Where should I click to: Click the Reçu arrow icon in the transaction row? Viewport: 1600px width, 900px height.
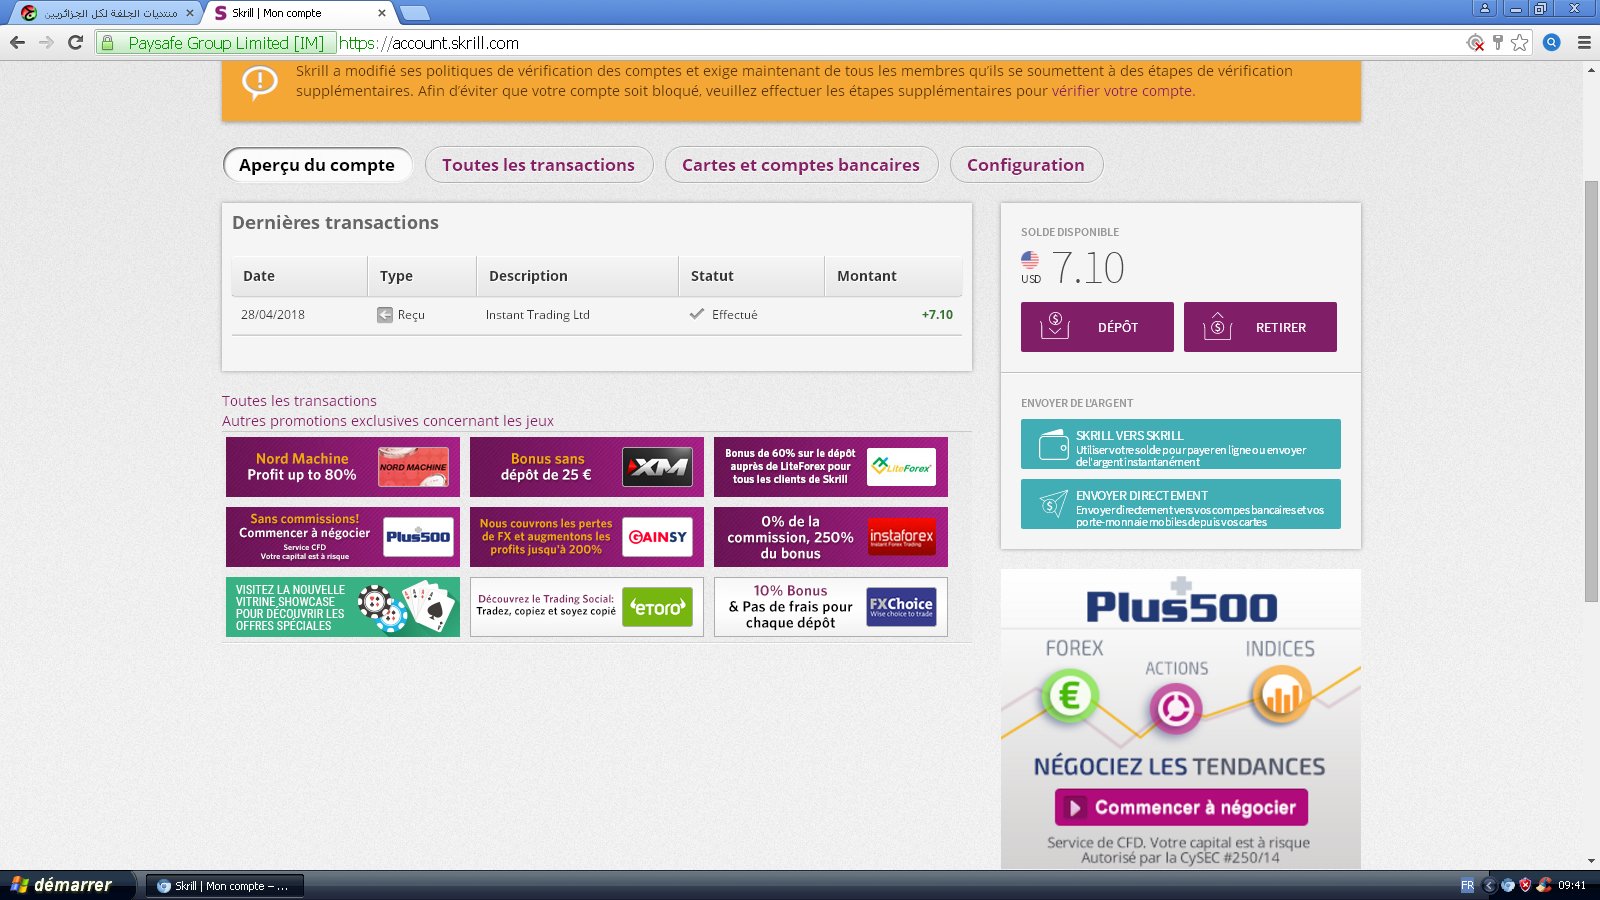pyautogui.click(x=384, y=315)
